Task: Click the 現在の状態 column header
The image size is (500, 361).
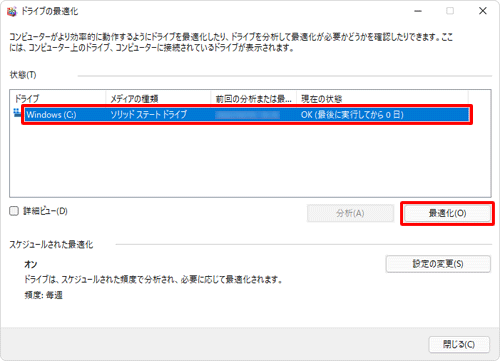Action: [x=382, y=99]
